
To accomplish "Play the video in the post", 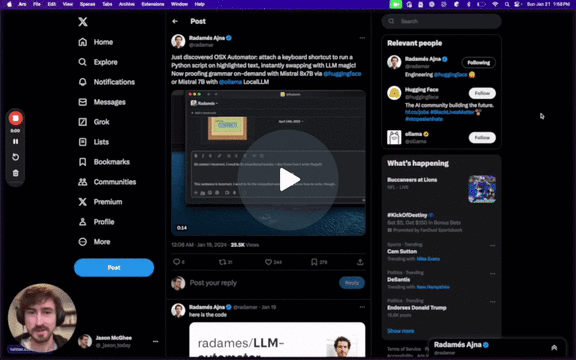I will tap(289, 180).
